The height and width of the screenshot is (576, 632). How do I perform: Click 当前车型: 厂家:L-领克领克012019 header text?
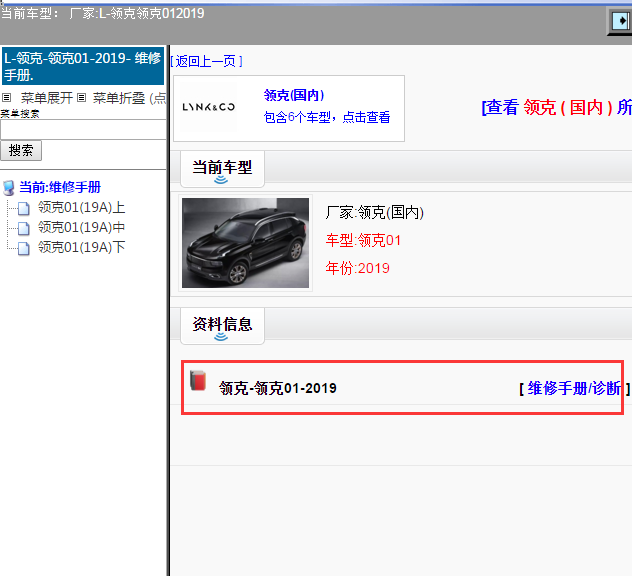coord(103,14)
